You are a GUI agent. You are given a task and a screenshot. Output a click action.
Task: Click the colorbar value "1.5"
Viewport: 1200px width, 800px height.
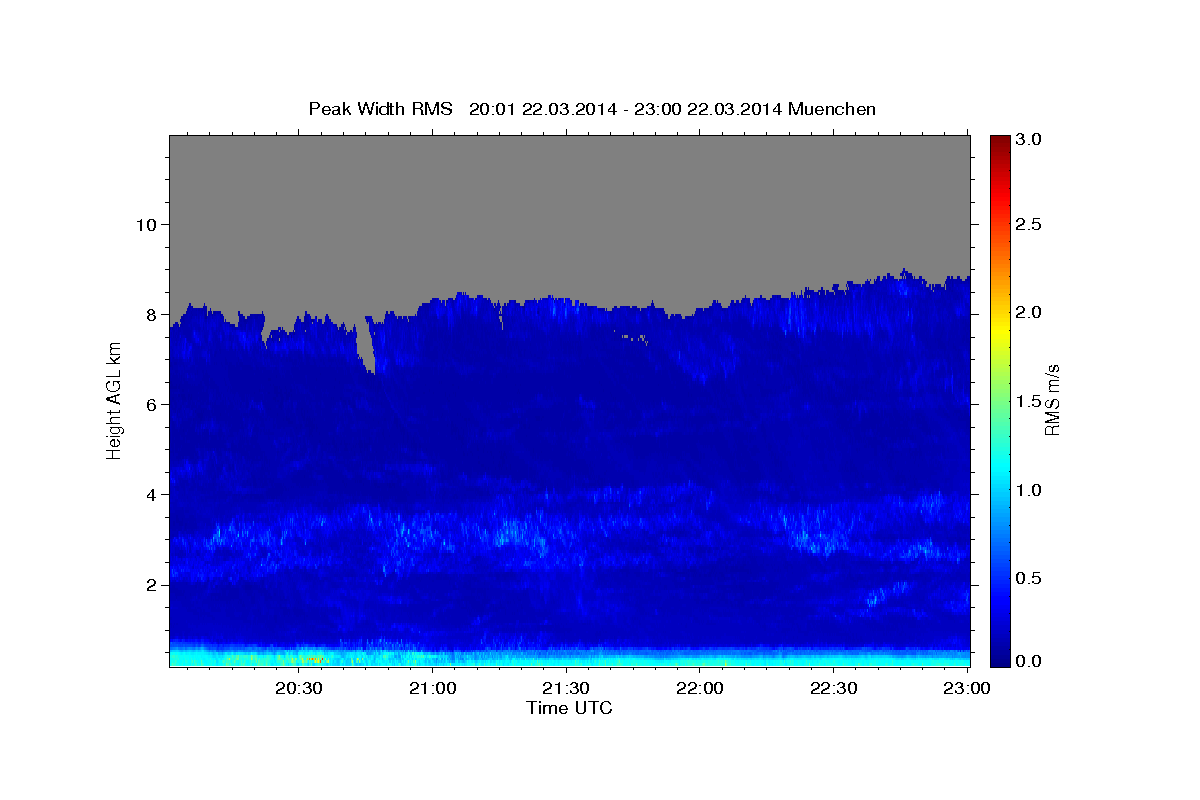pos(1028,401)
